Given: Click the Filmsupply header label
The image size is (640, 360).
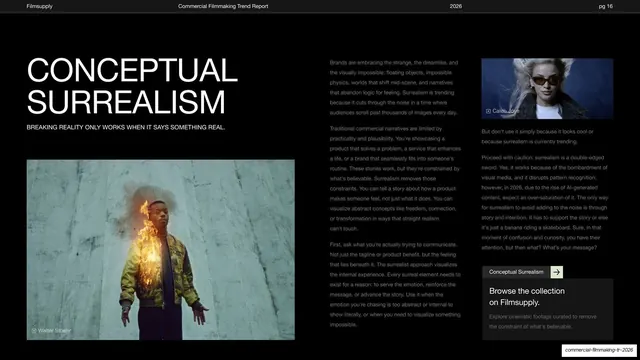Looking at the screenshot, I should coord(39,6).
